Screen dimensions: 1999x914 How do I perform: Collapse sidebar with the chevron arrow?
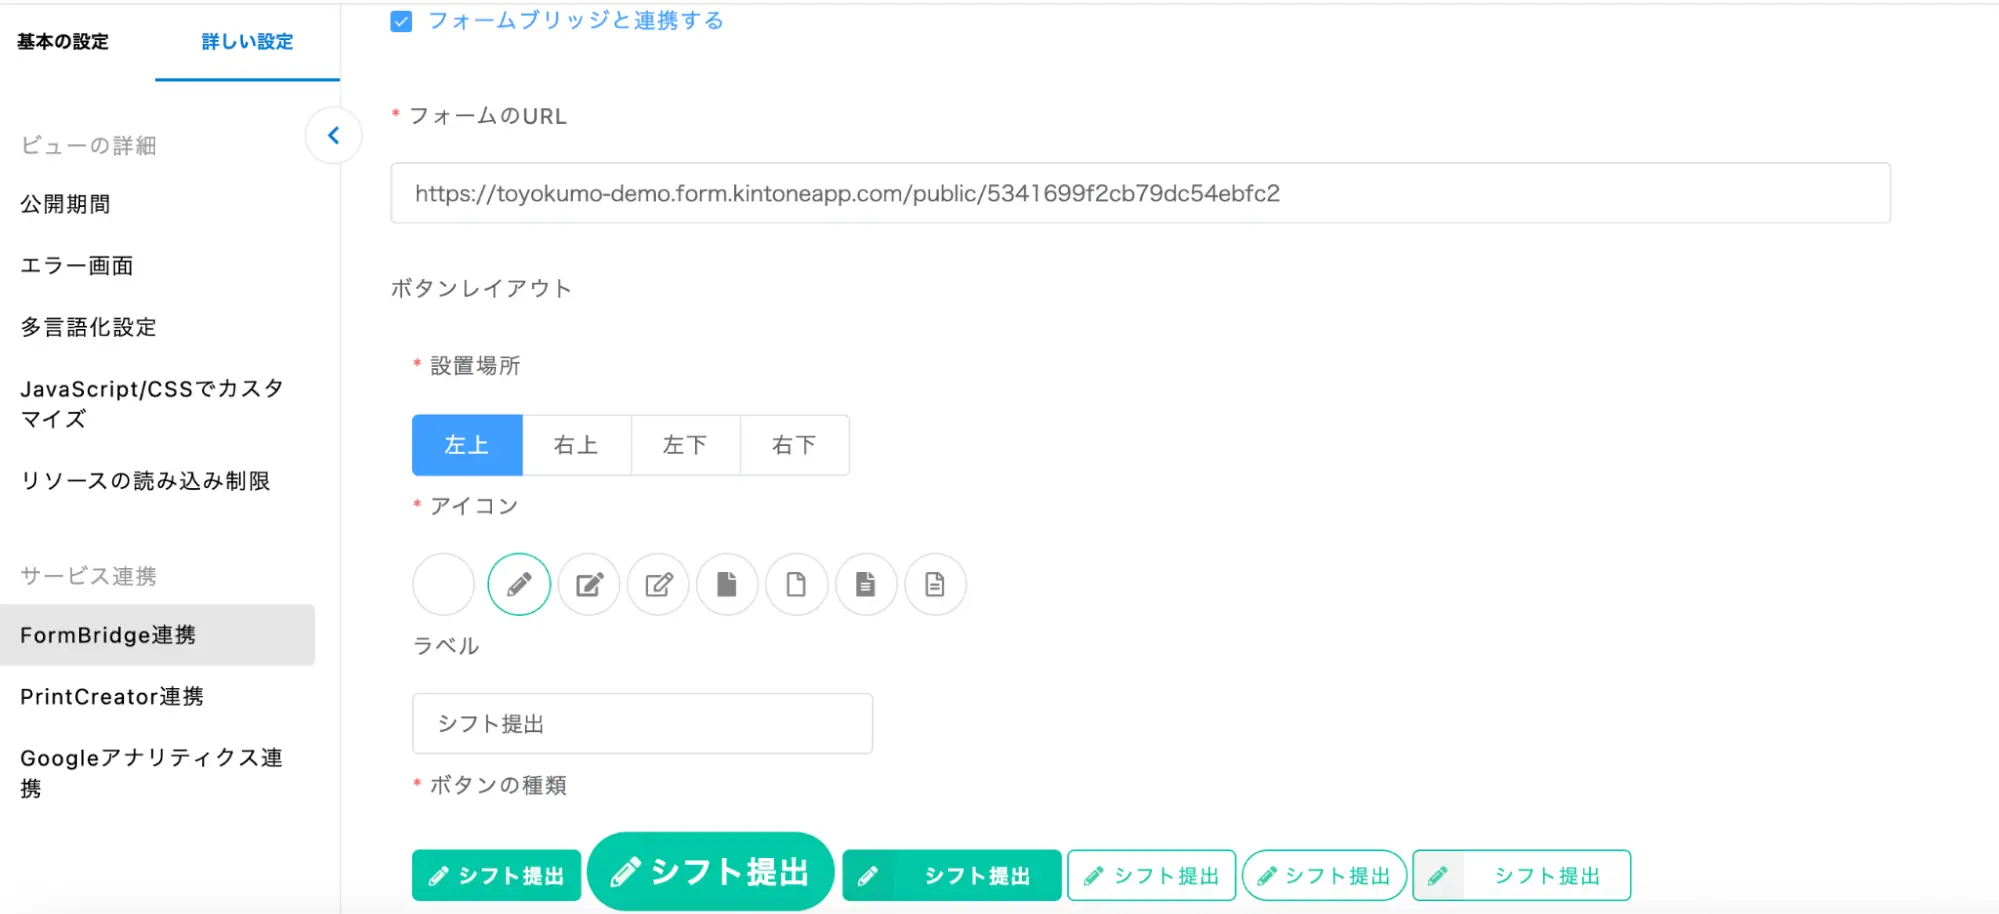[334, 135]
